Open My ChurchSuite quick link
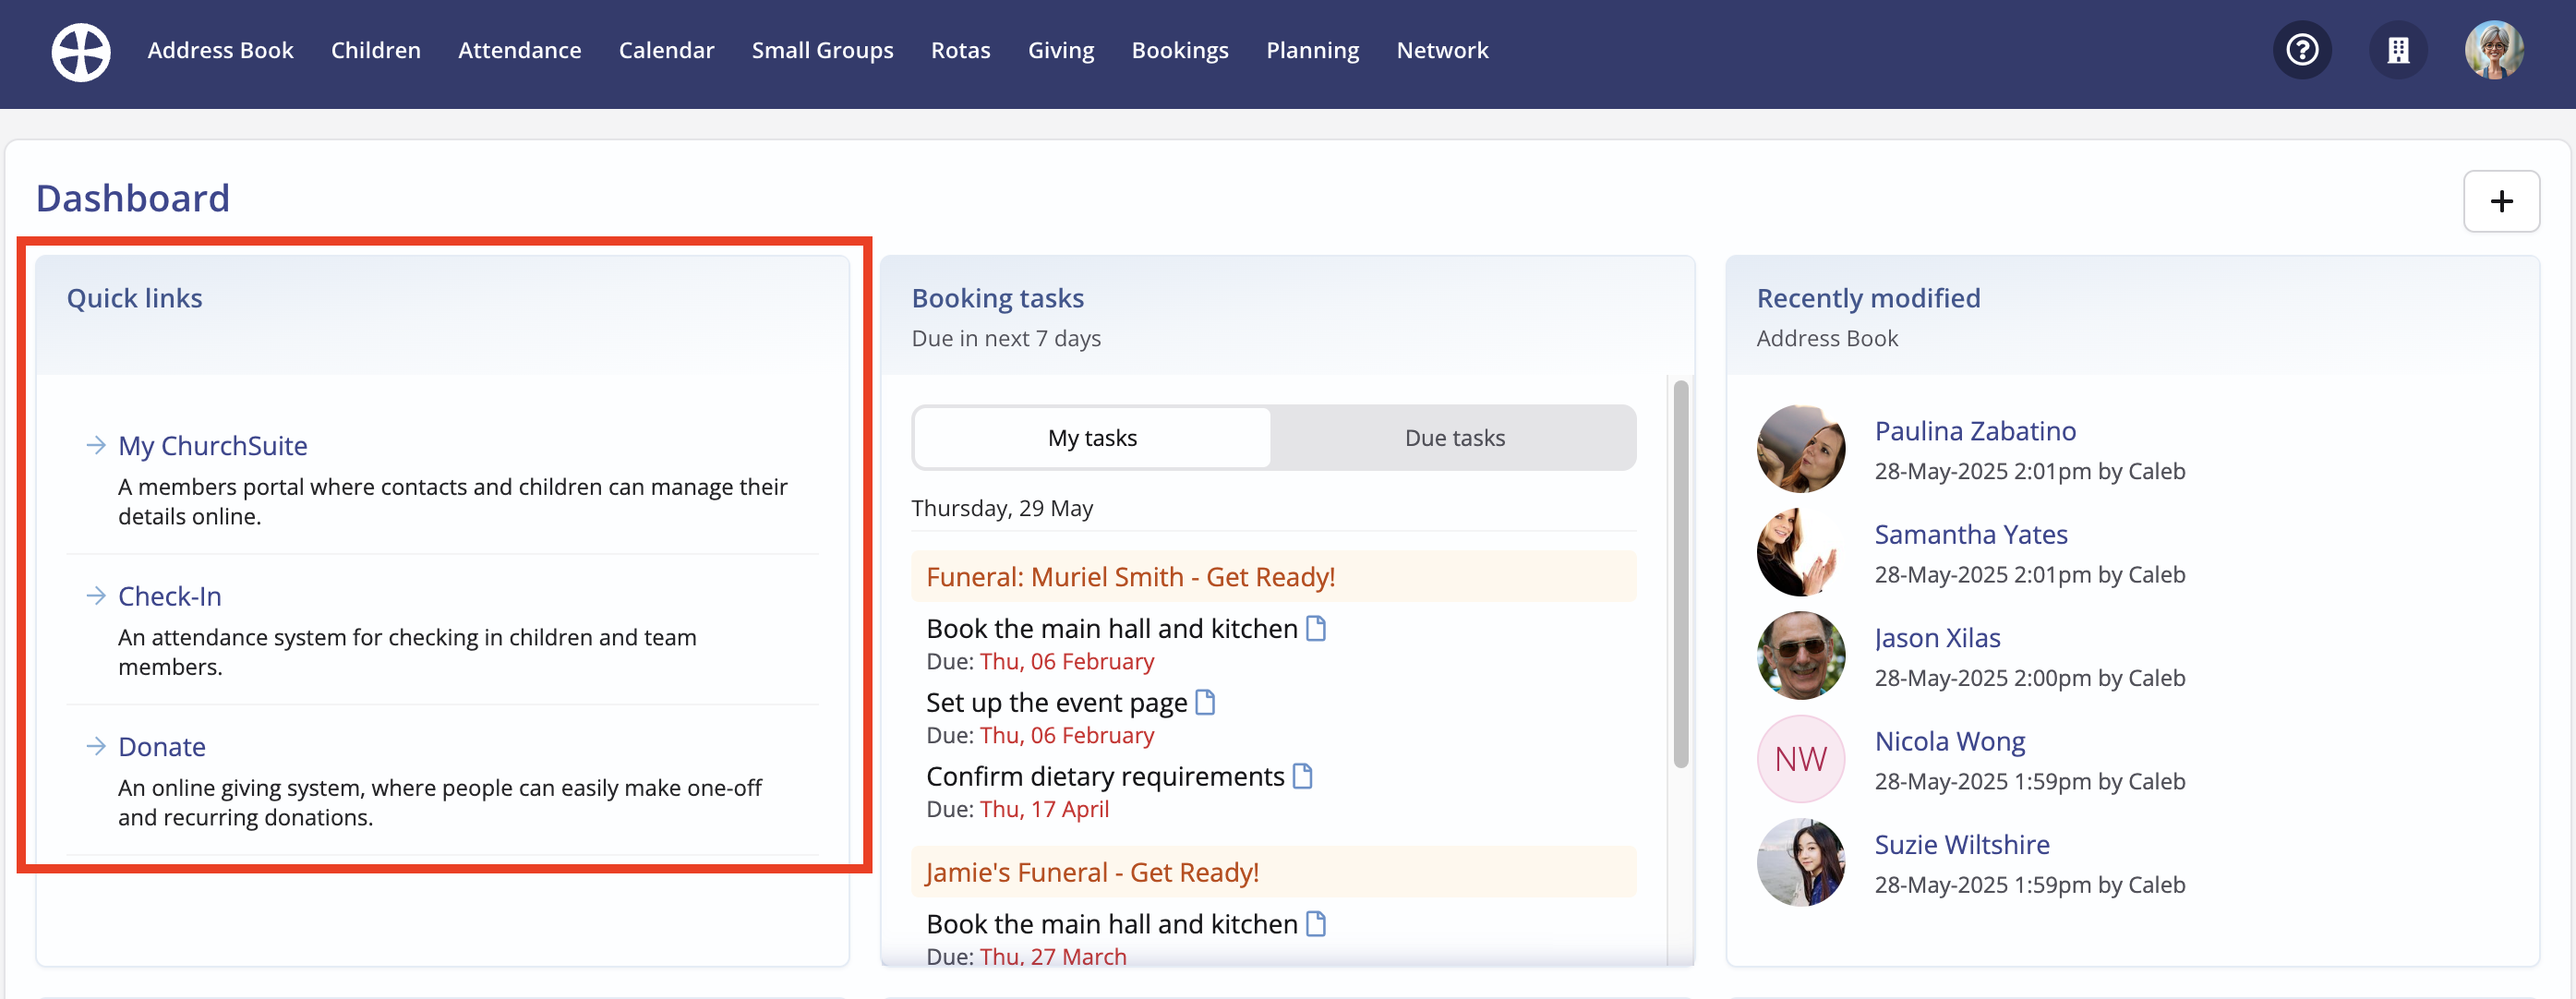The height and width of the screenshot is (999, 2576). [x=212, y=446]
